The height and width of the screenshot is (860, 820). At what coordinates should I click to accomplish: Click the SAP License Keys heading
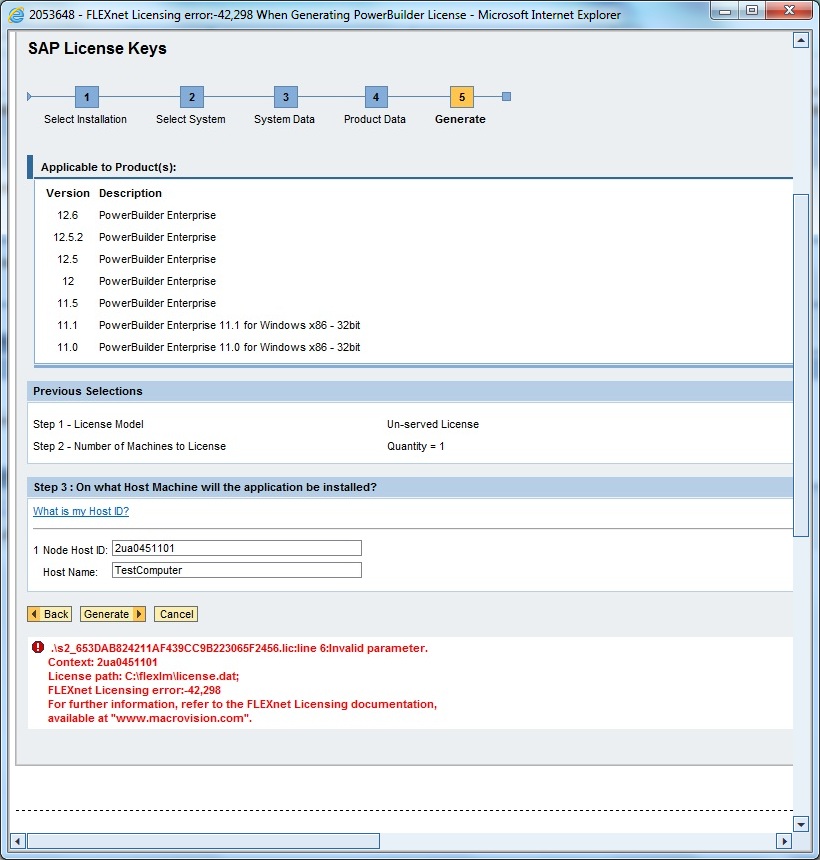point(97,48)
